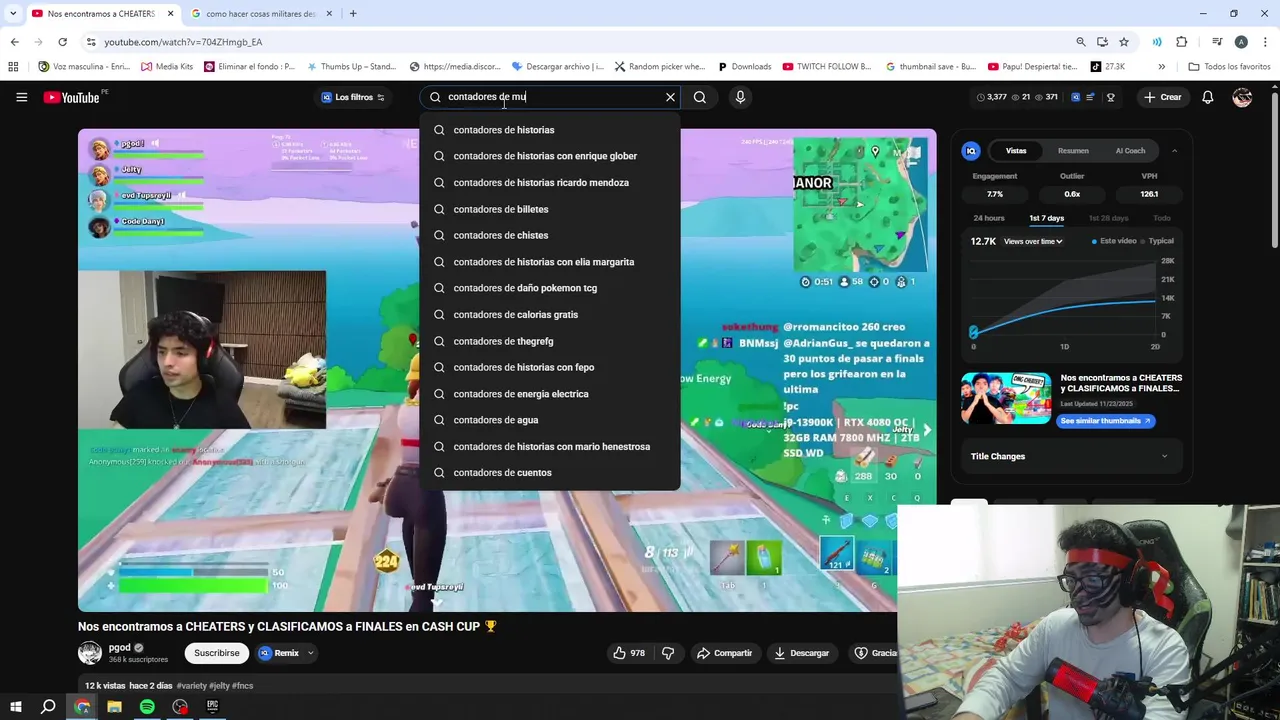Click the Suscribirse button
Image resolution: width=1280 pixels, height=720 pixels.
[x=217, y=653]
